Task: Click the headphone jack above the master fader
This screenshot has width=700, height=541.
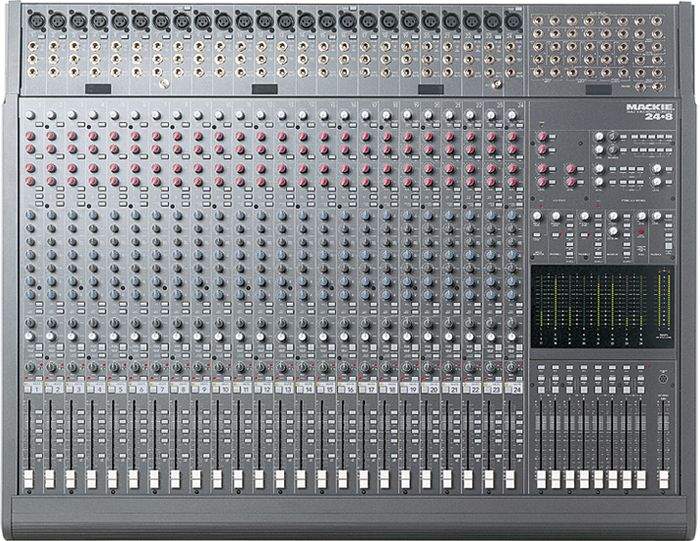Action: [664, 378]
